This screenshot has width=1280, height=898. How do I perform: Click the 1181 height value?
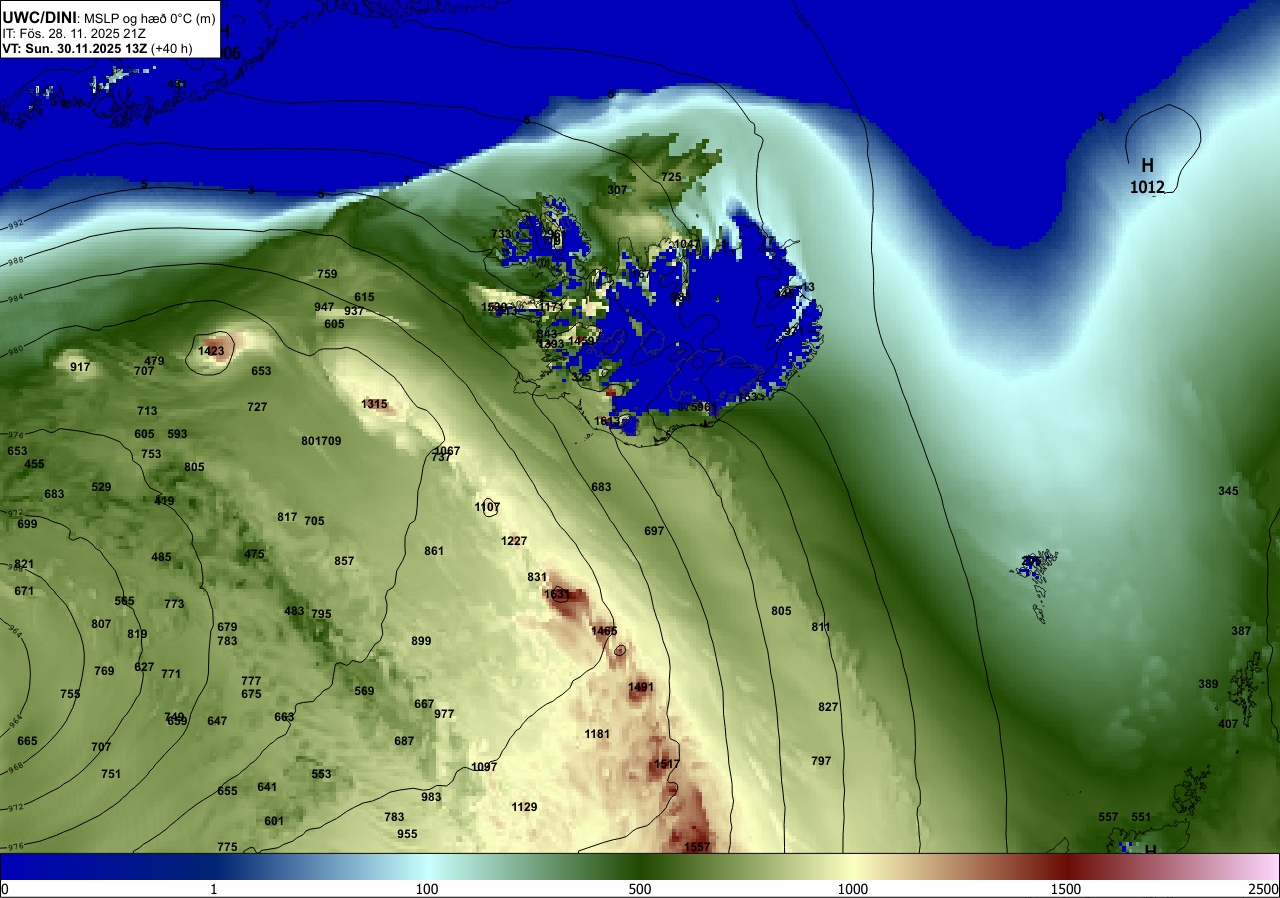(597, 734)
